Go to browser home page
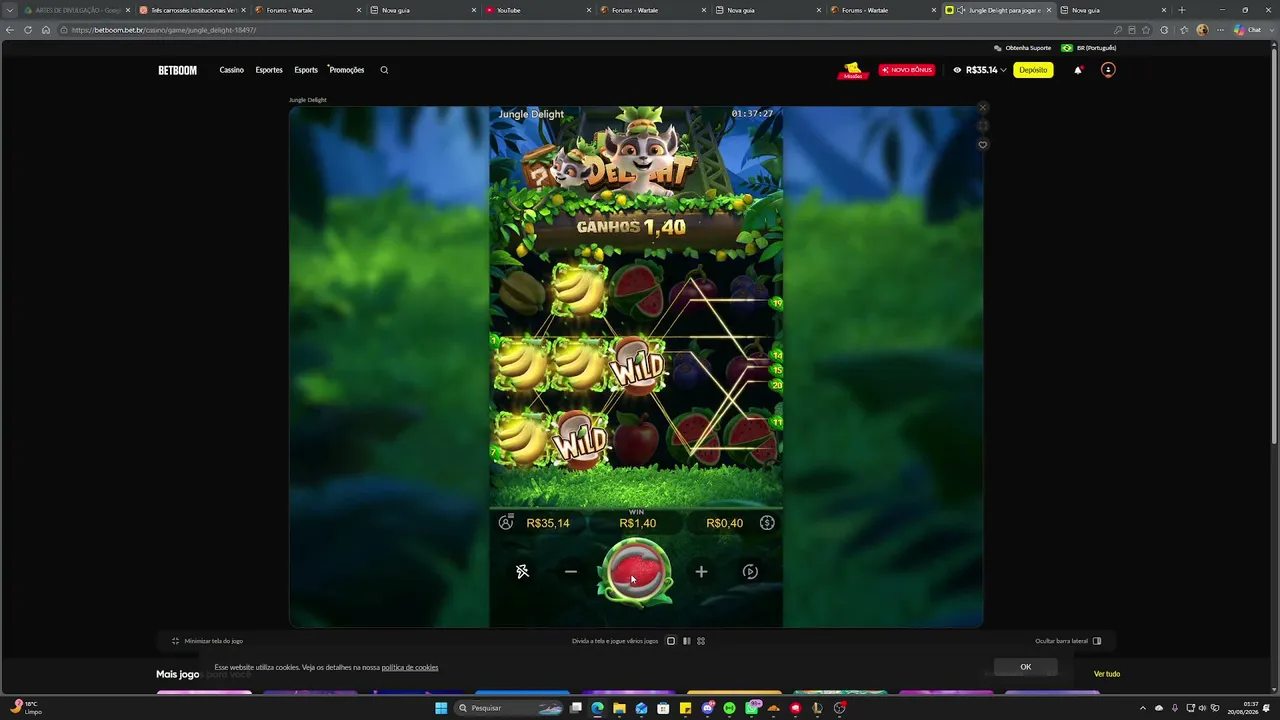1280x720 pixels. click(46, 30)
